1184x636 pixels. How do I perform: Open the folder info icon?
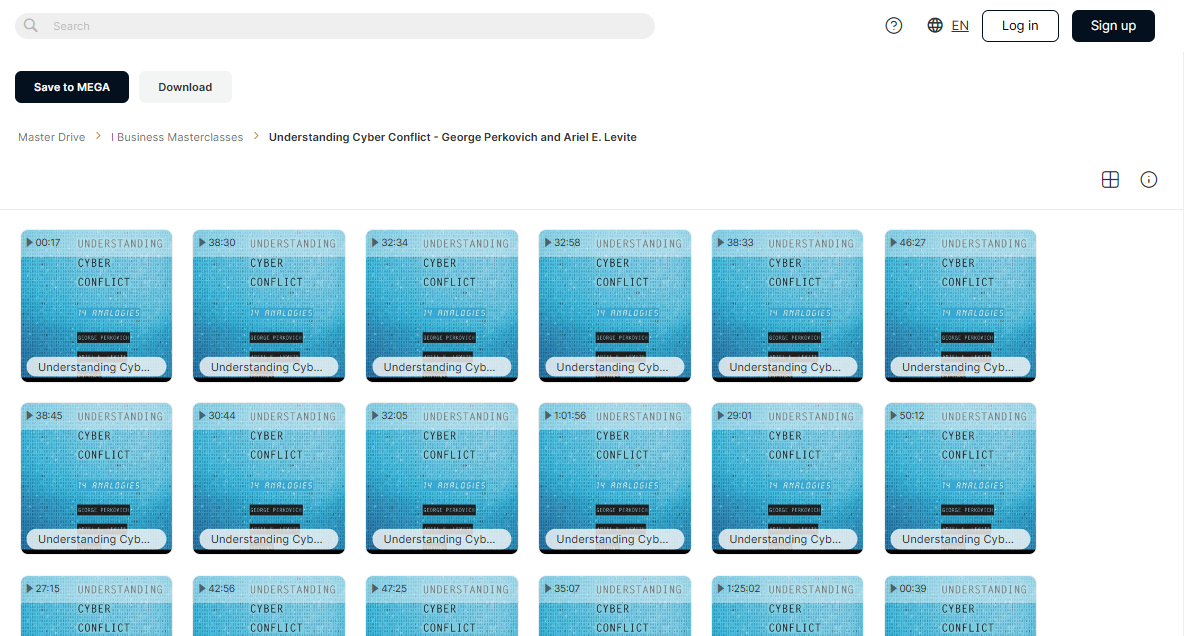(x=1149, y=180)
